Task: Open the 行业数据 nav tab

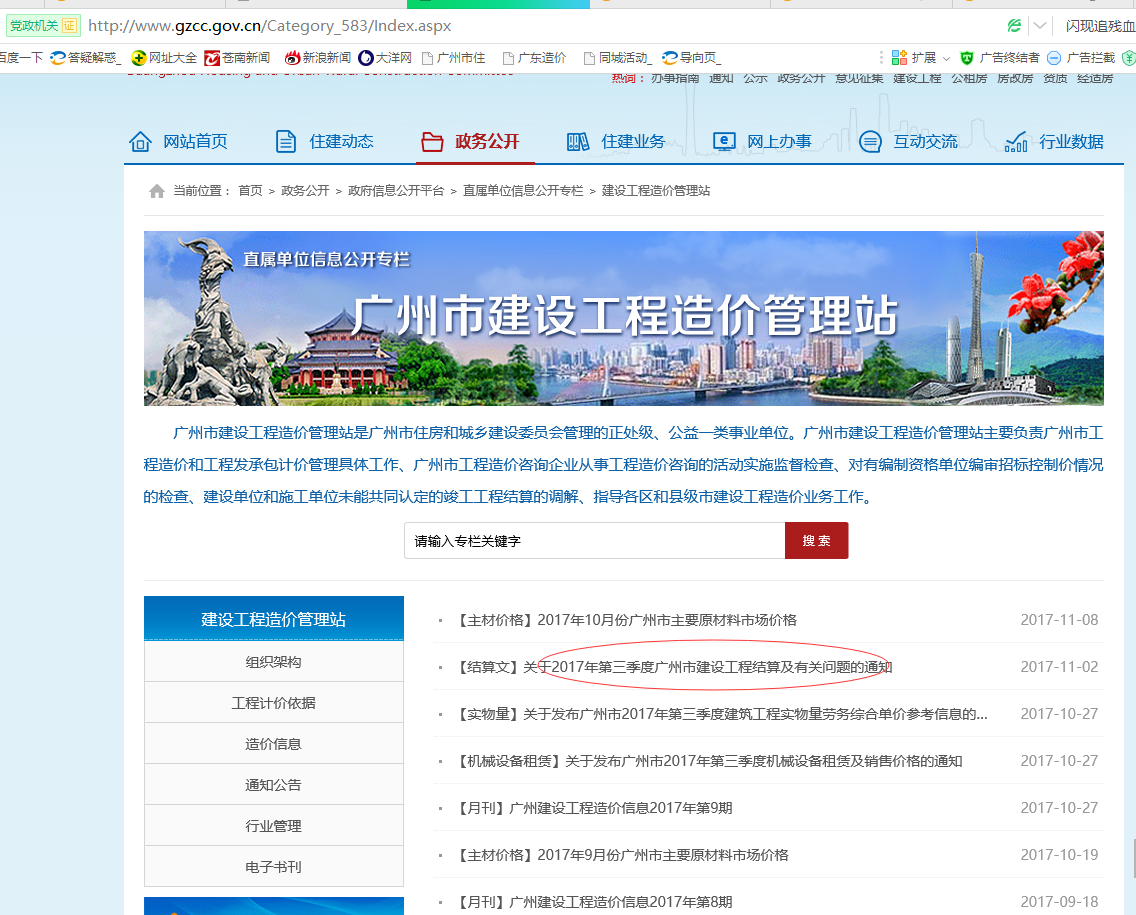Action: pos(1055,141)
